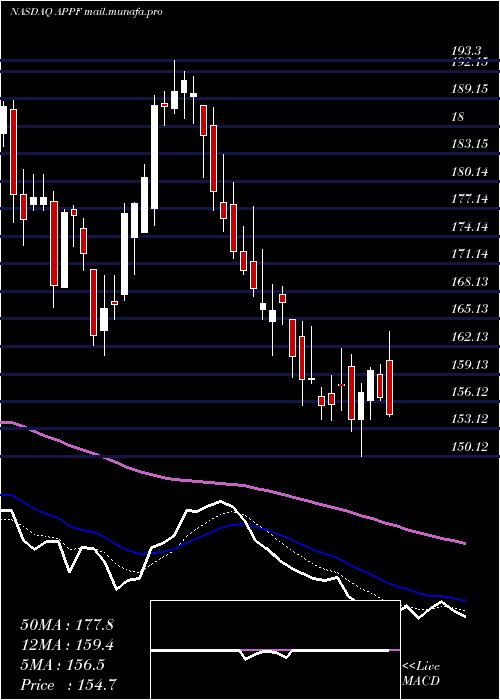Click the 183.15 price level label
The height and width of the screenshot is (700, 500).
[x=470, y=144]
